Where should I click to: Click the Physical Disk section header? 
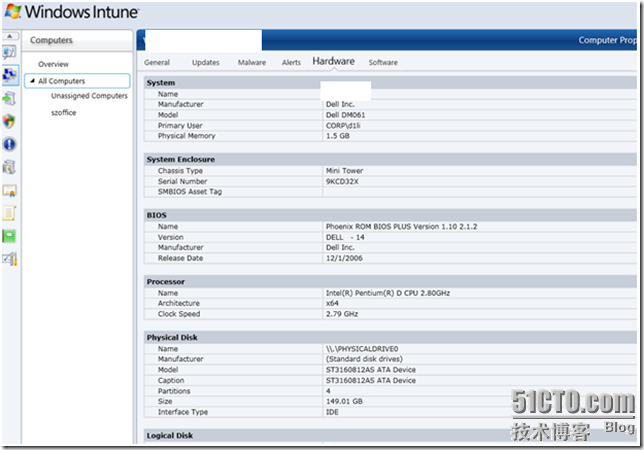pyautogui.click(x=390, y=338)
